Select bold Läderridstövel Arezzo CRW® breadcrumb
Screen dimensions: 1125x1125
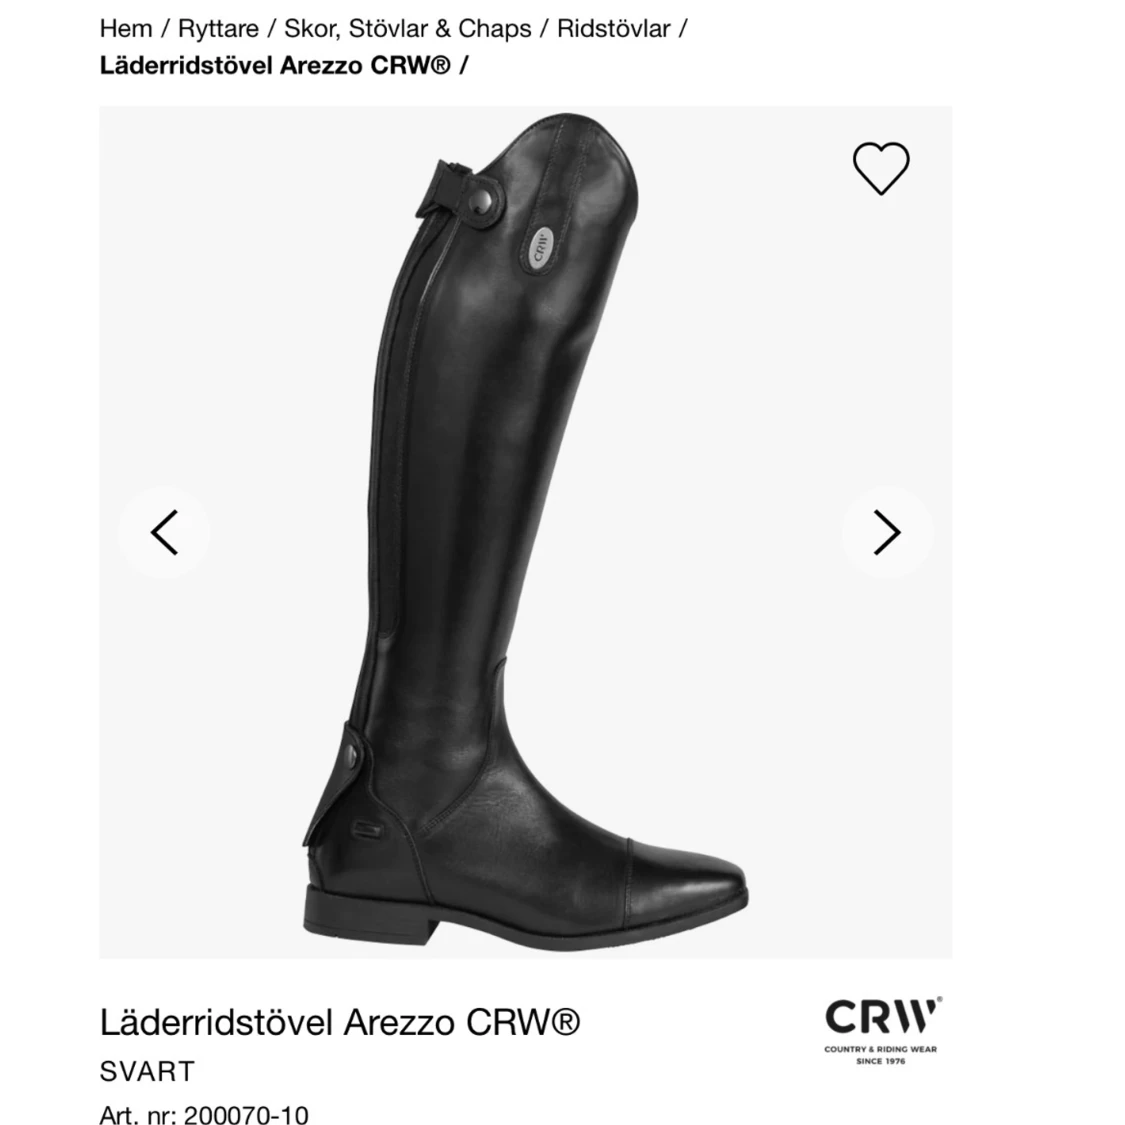pyautogui.click(x=275, y=65)
